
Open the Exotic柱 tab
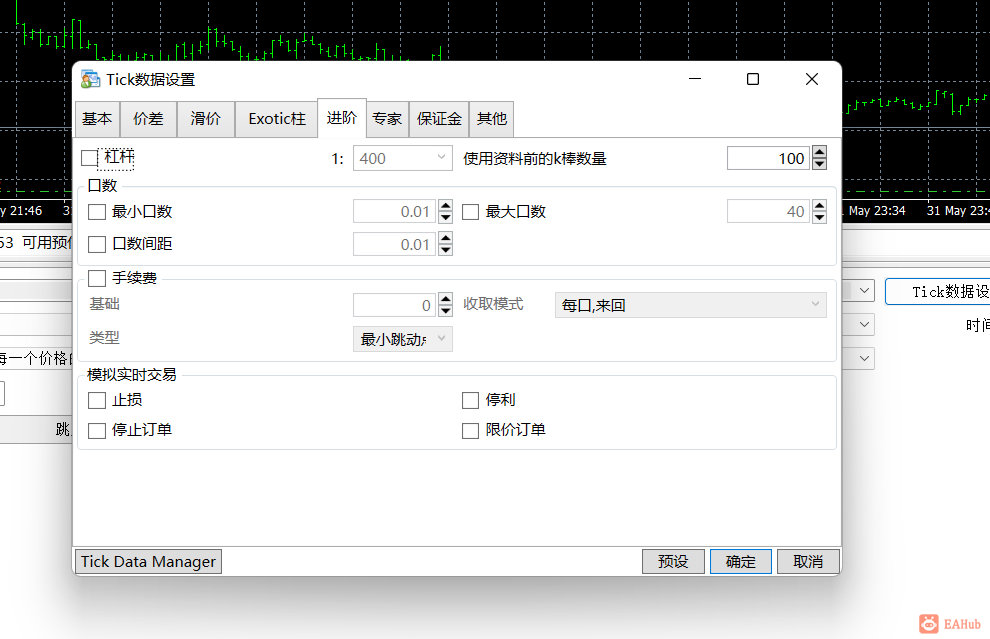(x=277, y=119)
